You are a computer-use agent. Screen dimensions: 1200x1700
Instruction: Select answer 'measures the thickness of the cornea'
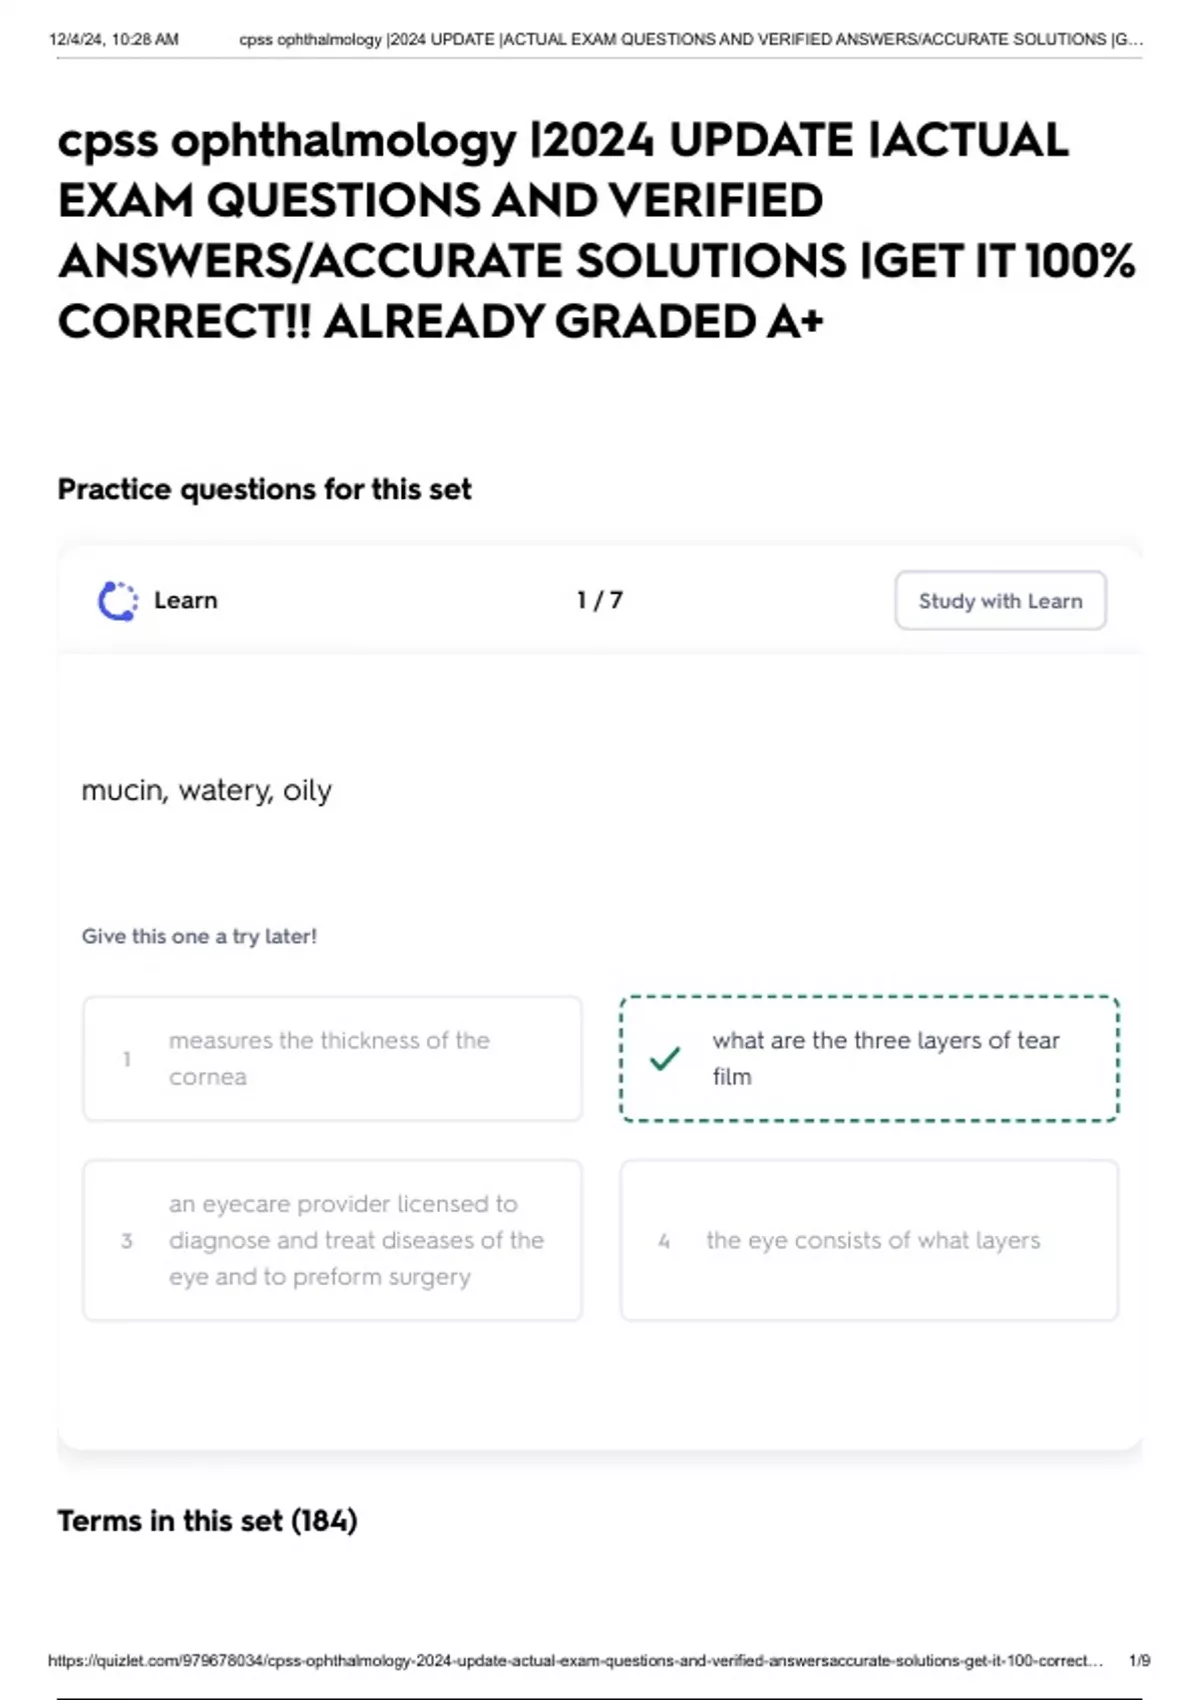[332, 1059]
